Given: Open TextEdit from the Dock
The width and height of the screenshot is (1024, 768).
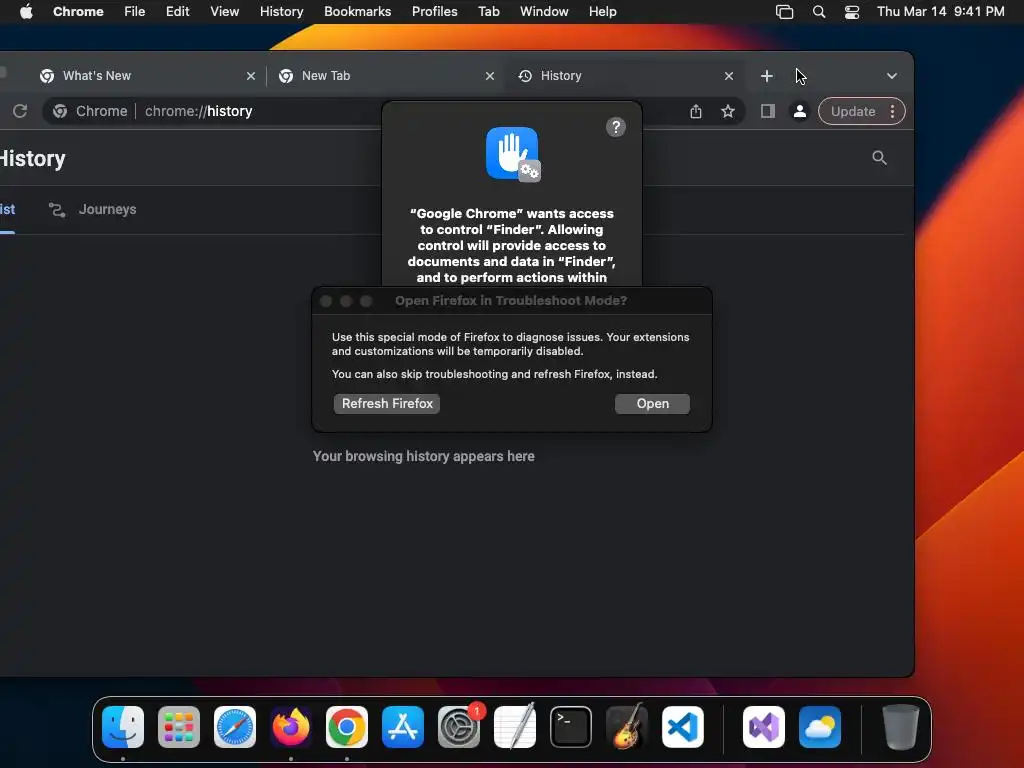Looking at the screenshot, I should click(515, 727).
